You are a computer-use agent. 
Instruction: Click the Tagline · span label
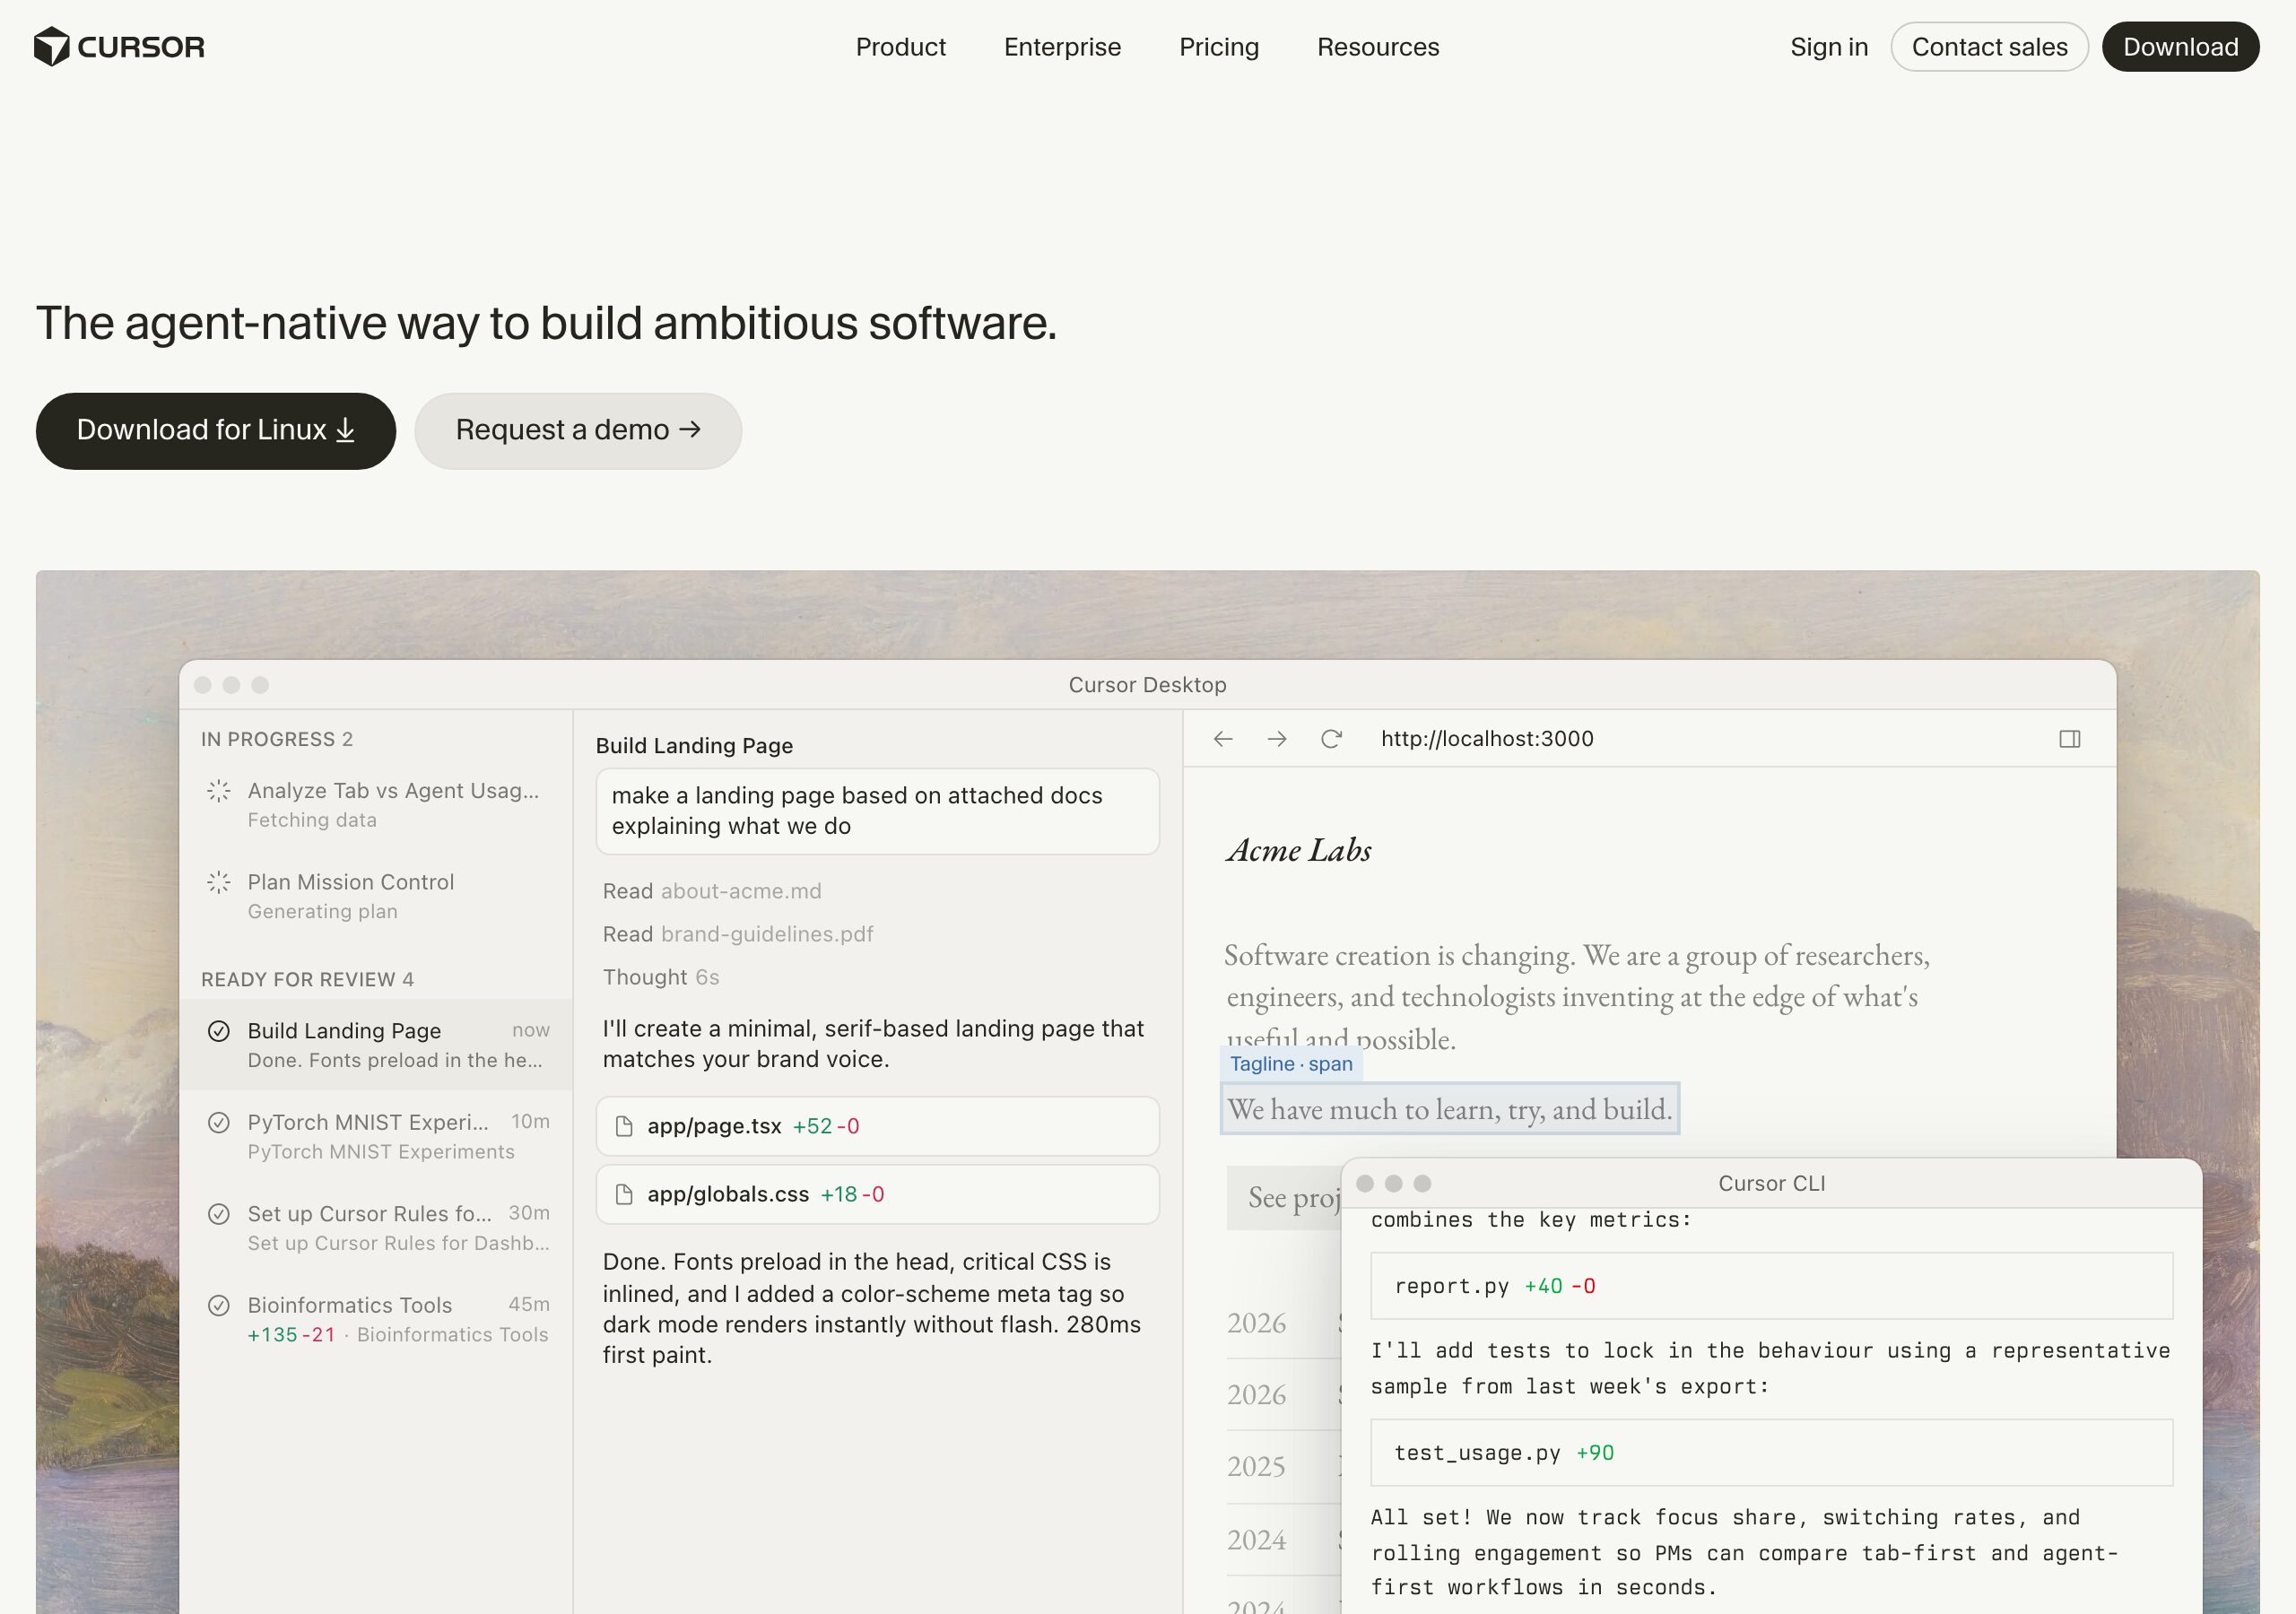[1291, 1064]
